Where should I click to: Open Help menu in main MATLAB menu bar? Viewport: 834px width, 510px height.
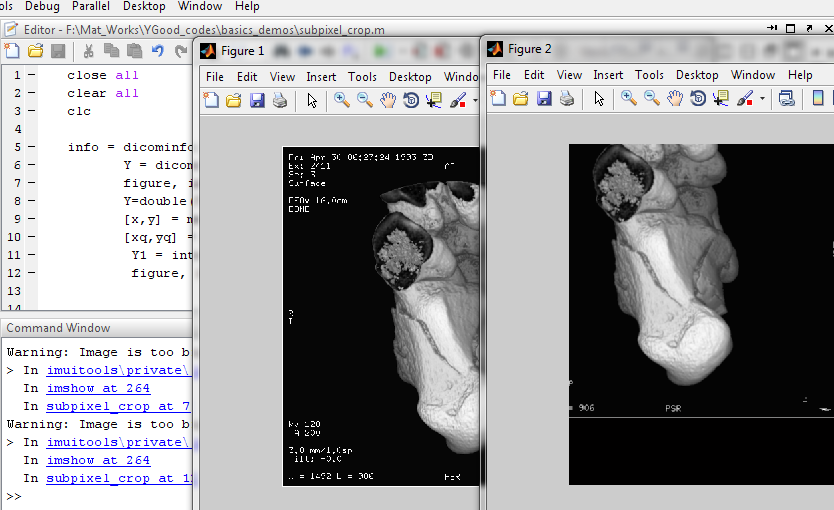[247, 6]
